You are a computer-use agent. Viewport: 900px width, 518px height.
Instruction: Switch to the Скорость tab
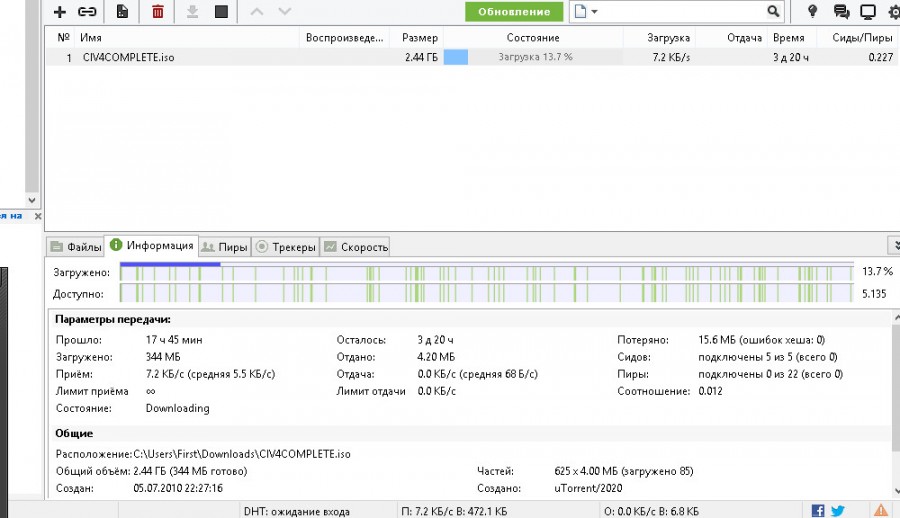click(x=355, y=247)
